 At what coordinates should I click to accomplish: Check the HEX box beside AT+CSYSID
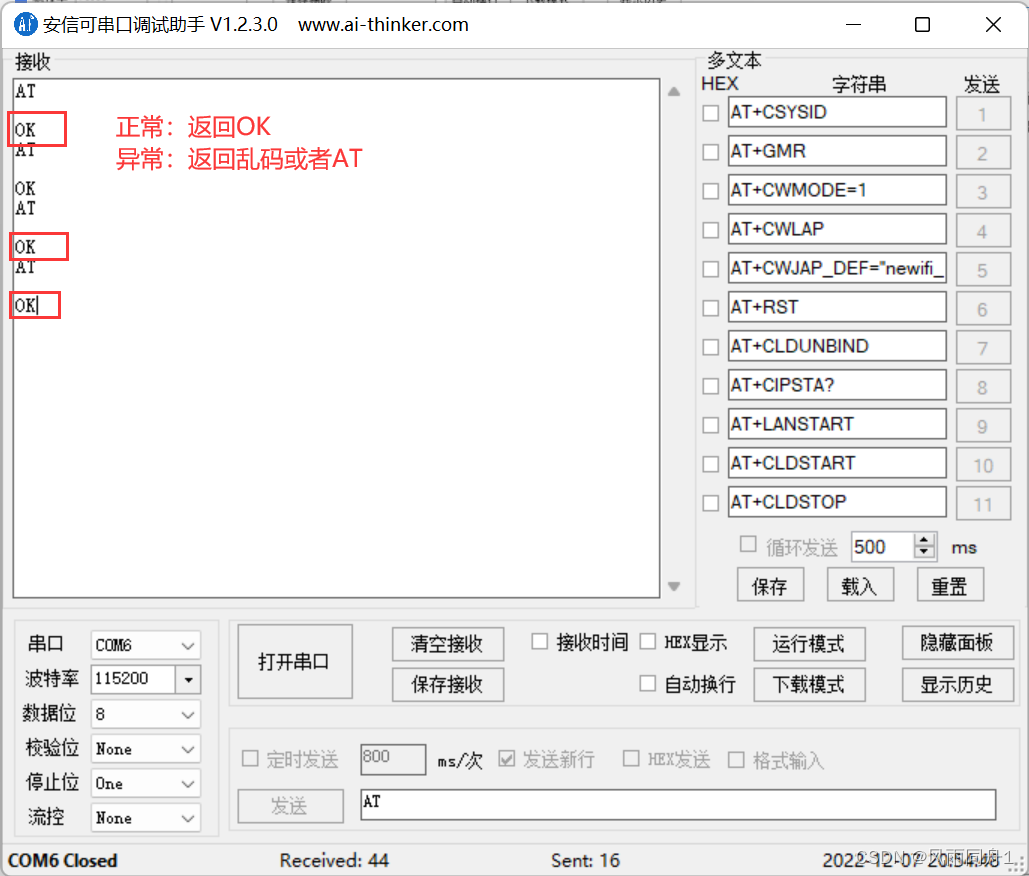(711, 112)
